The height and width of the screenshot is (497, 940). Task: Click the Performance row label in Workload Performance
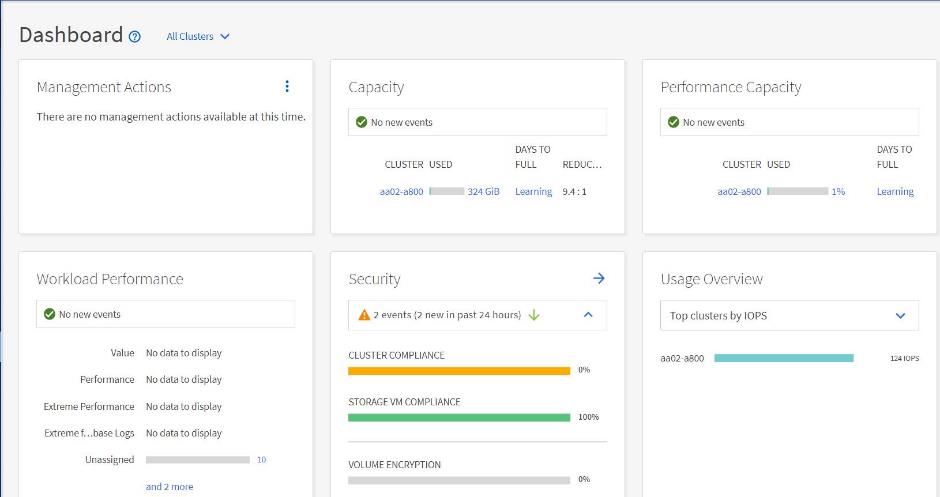point(107,379)
